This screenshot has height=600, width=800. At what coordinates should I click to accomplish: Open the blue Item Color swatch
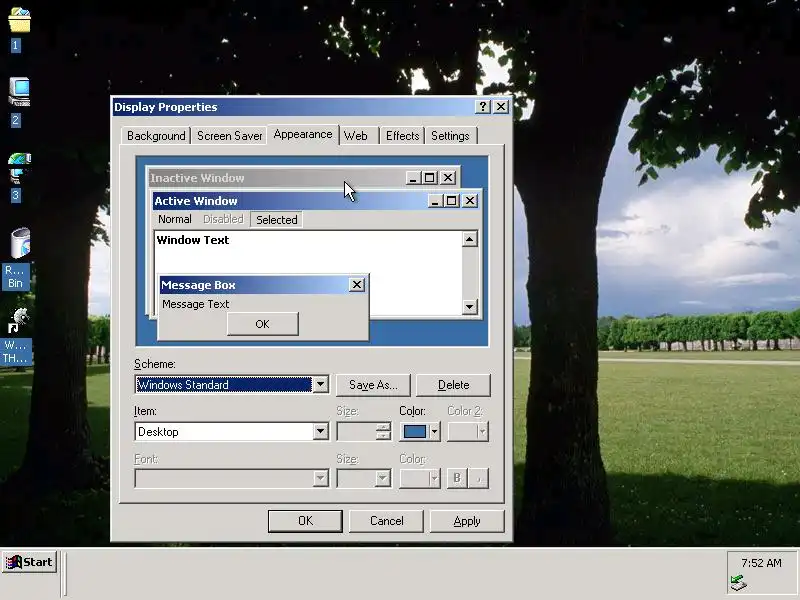coord(414,432)
